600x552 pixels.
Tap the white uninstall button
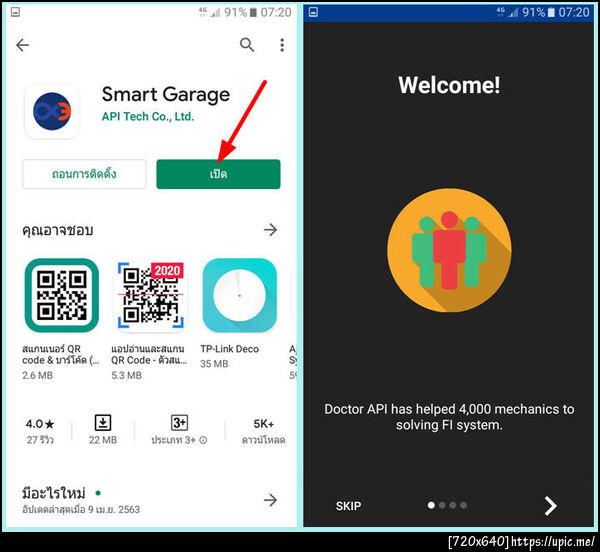[x=84, y=174]
